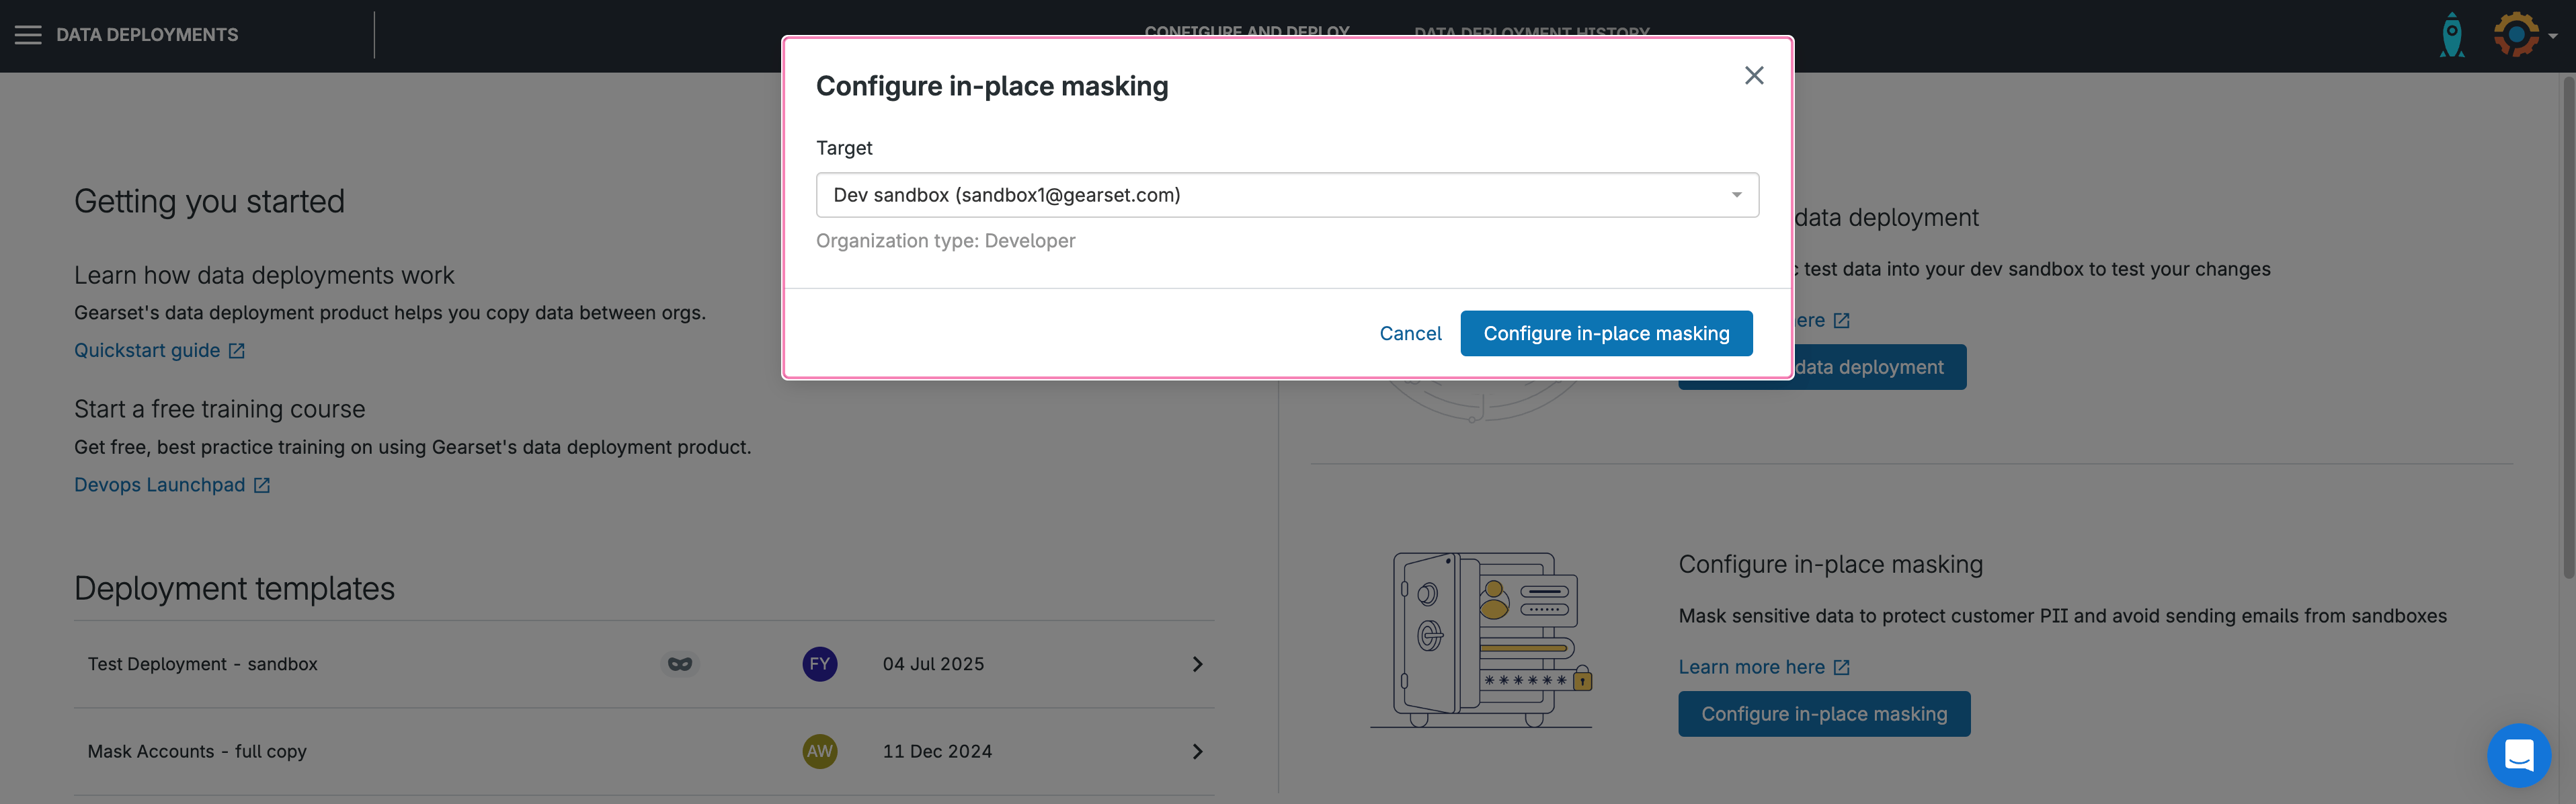Viewport: 2576px width, 804px height.
Task: Open the hamburger navigation menu
Action: coord(28,35)
